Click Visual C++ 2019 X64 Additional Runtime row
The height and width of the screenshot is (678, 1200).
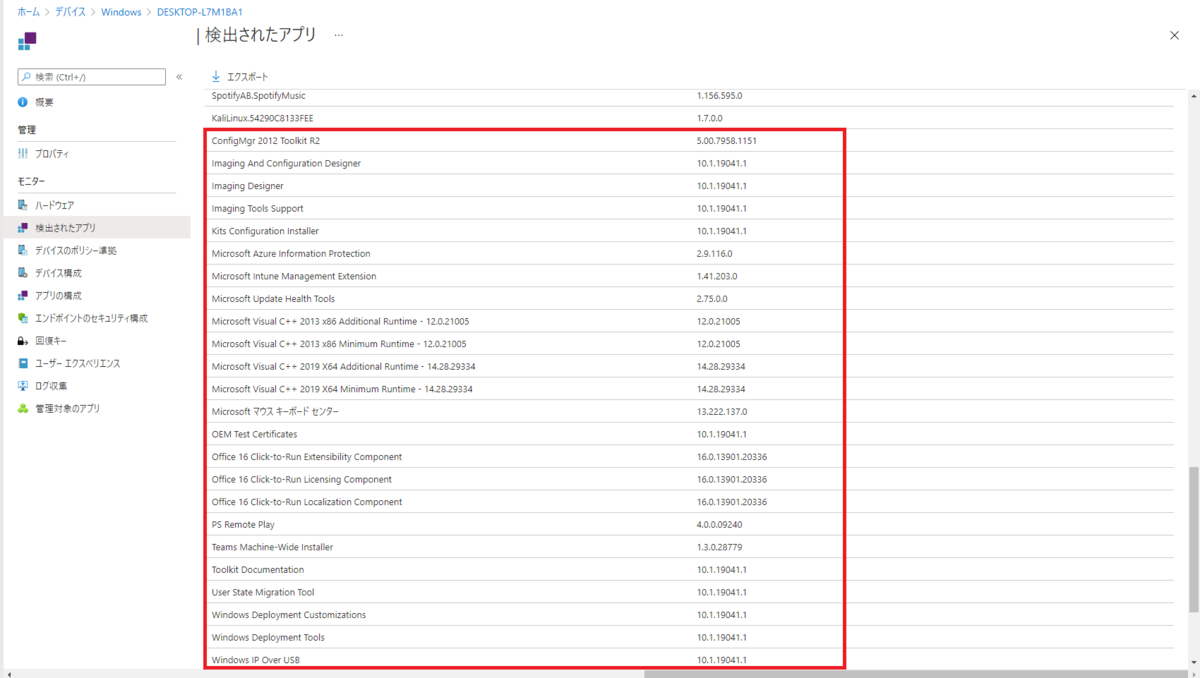(x=692, y=367)
